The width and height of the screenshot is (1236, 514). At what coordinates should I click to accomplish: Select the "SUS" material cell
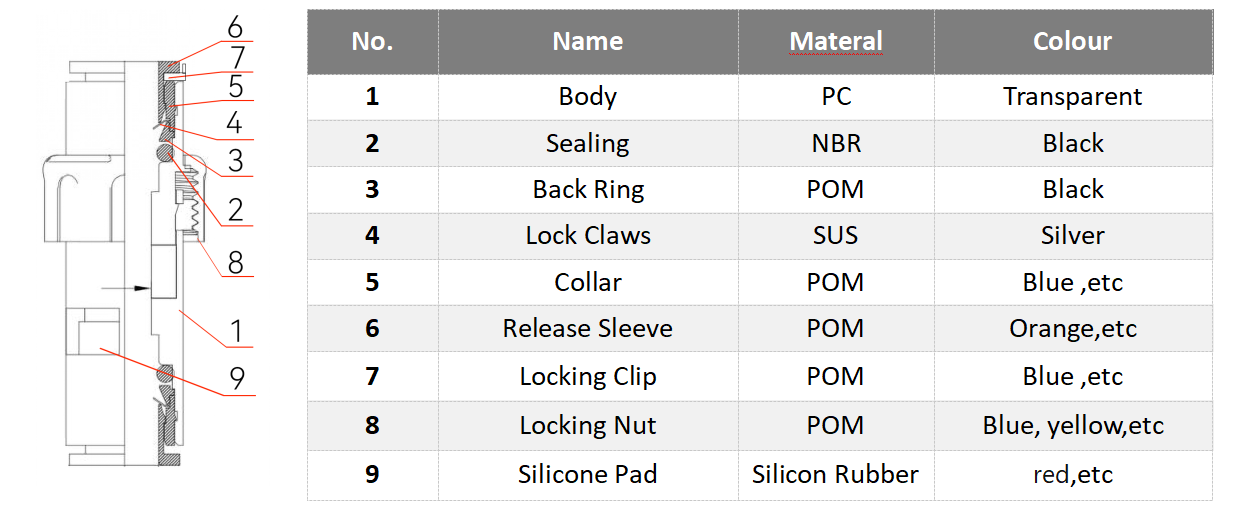click(836, 236)
